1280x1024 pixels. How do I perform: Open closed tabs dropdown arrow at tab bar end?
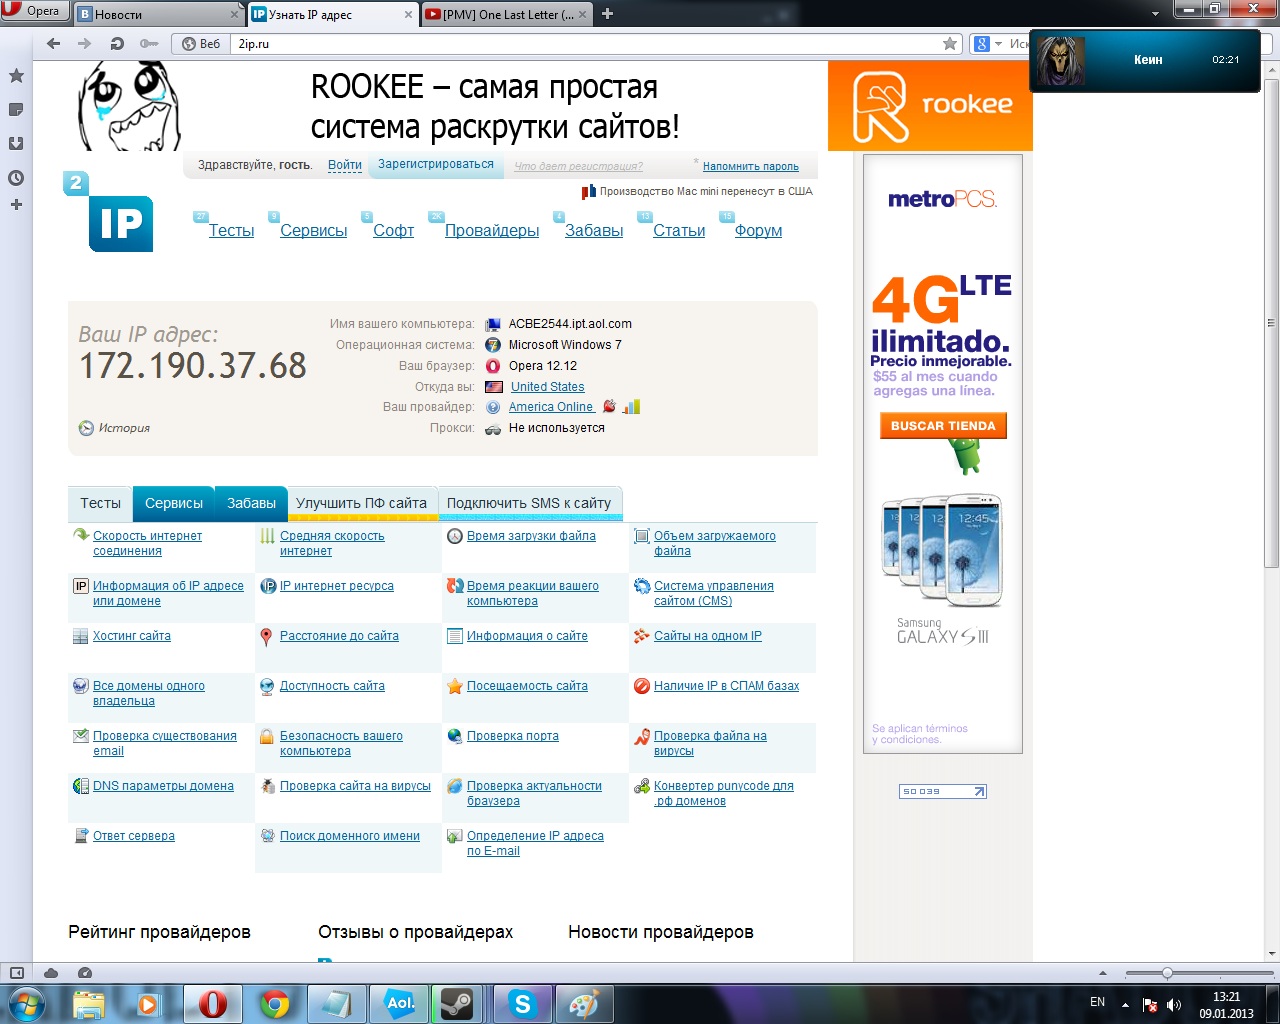point(1155,14)
